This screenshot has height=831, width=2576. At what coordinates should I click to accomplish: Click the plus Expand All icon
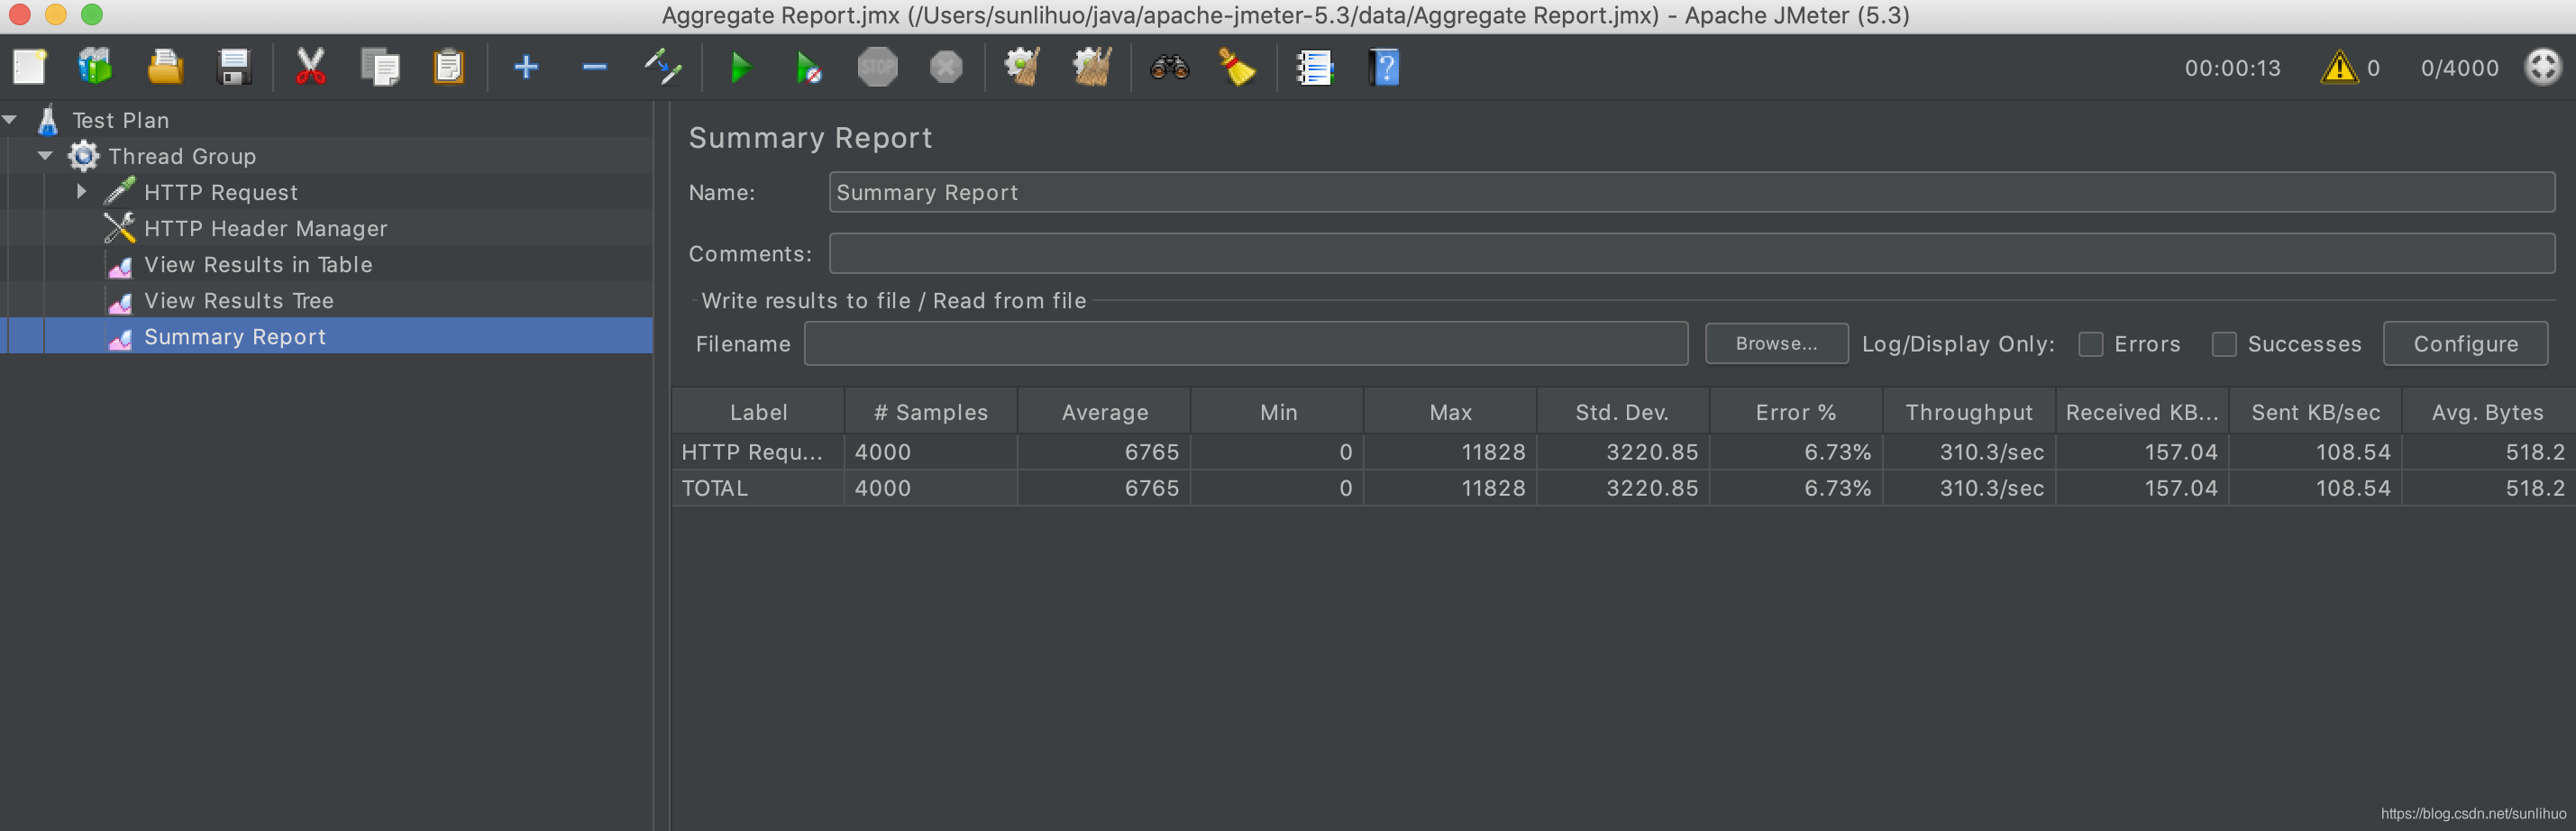[526, 68]
